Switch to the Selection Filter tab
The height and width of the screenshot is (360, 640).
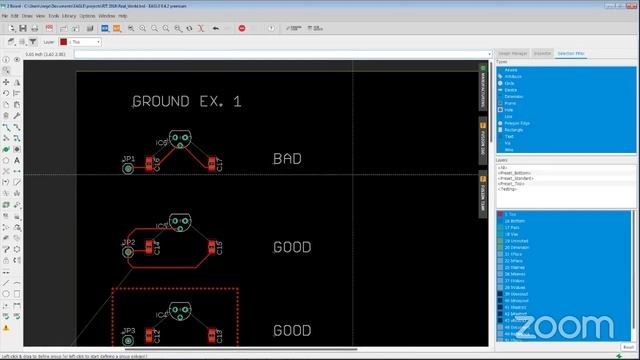571,53
